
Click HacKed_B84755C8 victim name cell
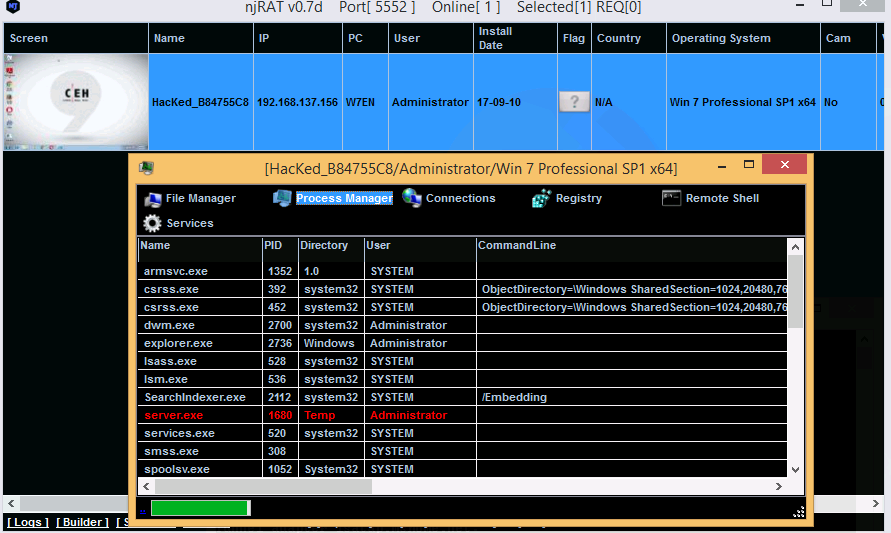pyautogui.click(x=200, y=102)
